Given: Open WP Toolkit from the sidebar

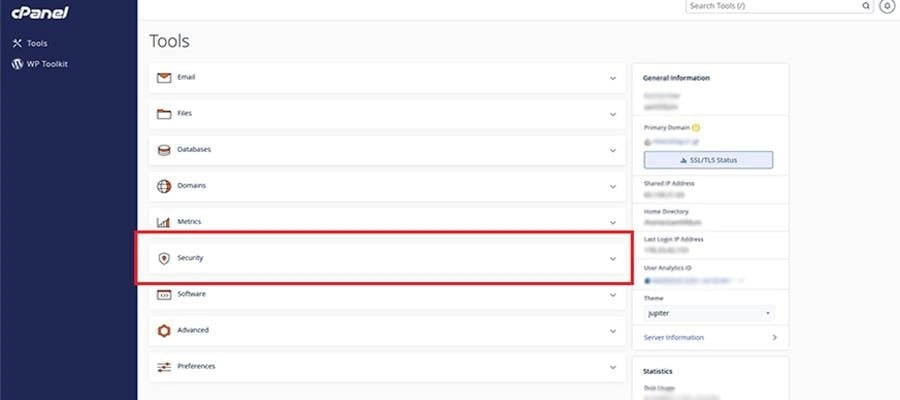Looking at the screenshot, I should point(46,64).
